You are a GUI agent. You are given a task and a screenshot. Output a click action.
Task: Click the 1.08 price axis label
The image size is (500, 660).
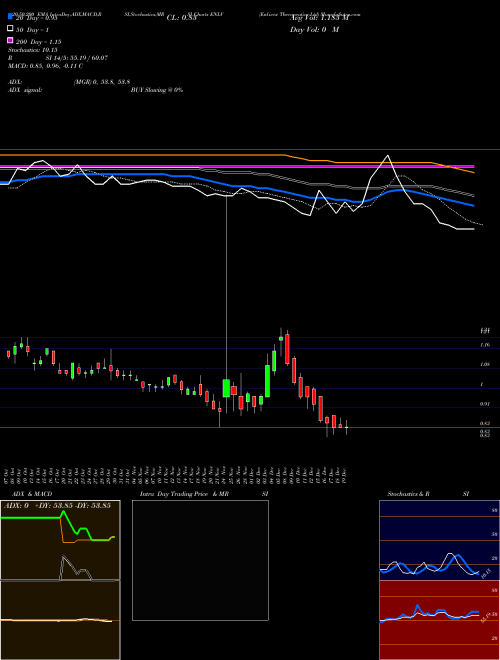point(484,365)
